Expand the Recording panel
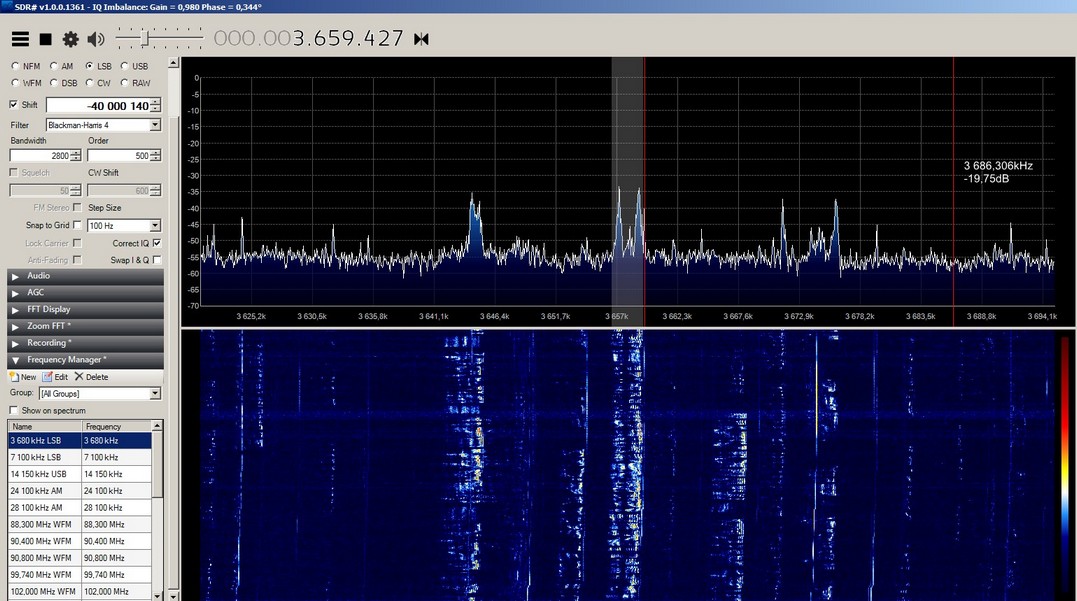Screen dimensions: 1077x601 (x=85, y=343)
